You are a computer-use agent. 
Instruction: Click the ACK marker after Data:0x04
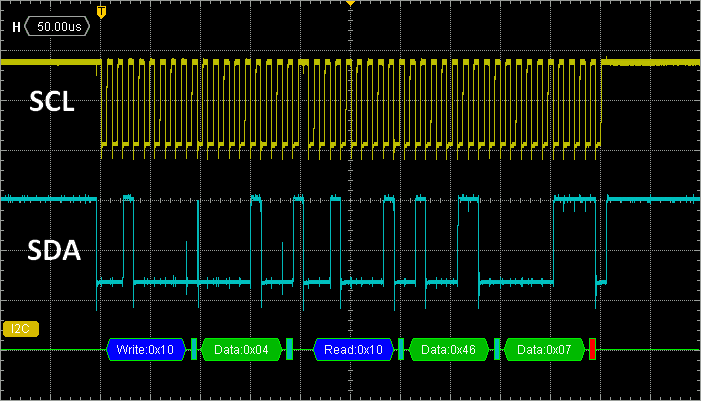tap(290, 350)
